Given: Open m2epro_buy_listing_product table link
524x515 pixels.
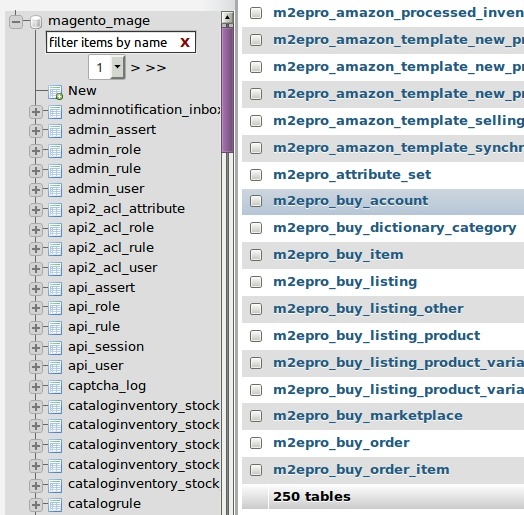Looking at the screenshot, I should pos(377,336).
